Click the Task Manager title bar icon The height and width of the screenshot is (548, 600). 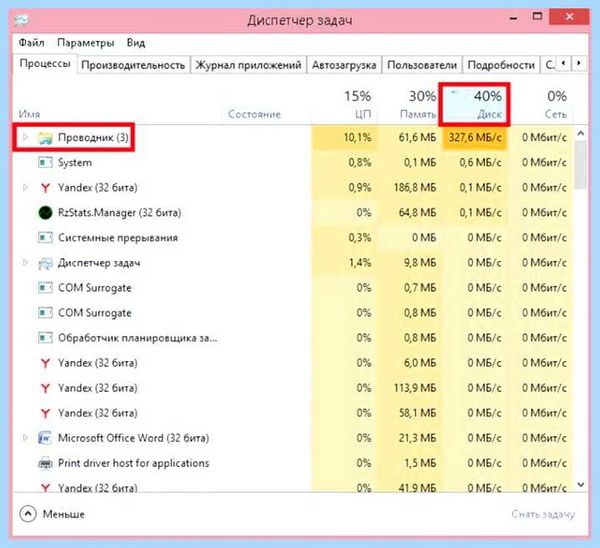point(21,20)
